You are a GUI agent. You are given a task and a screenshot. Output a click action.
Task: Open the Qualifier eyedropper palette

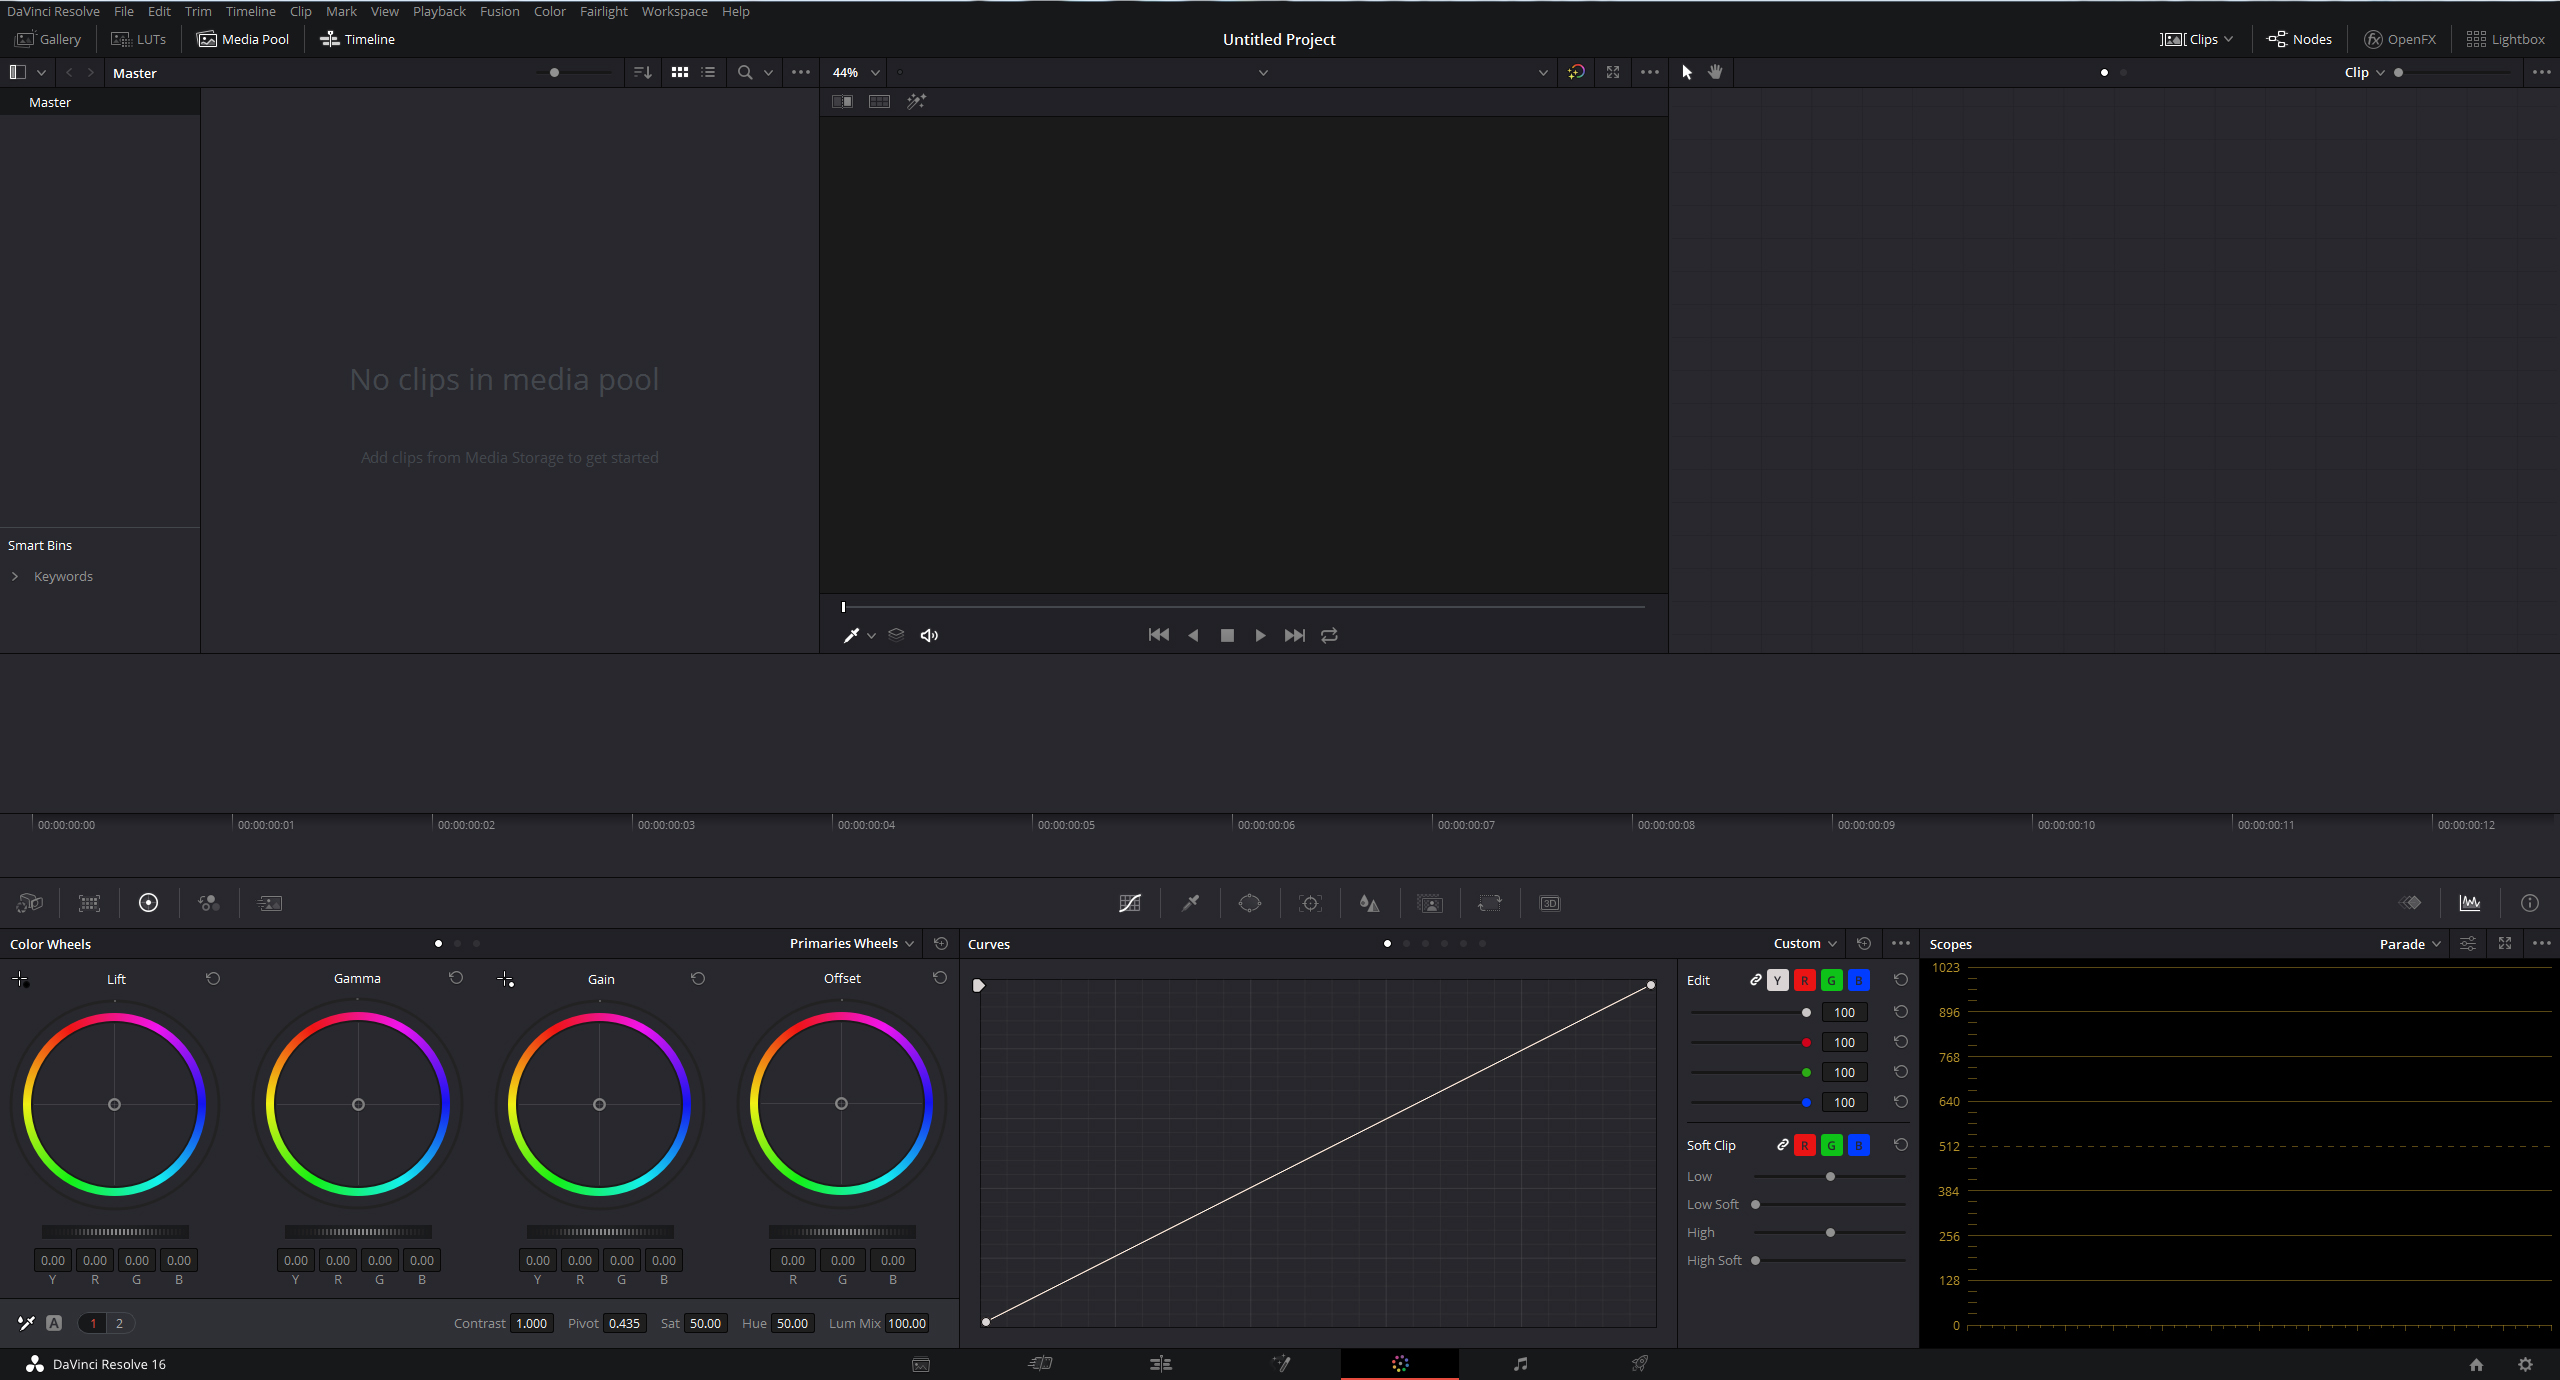pos(1190,903)
